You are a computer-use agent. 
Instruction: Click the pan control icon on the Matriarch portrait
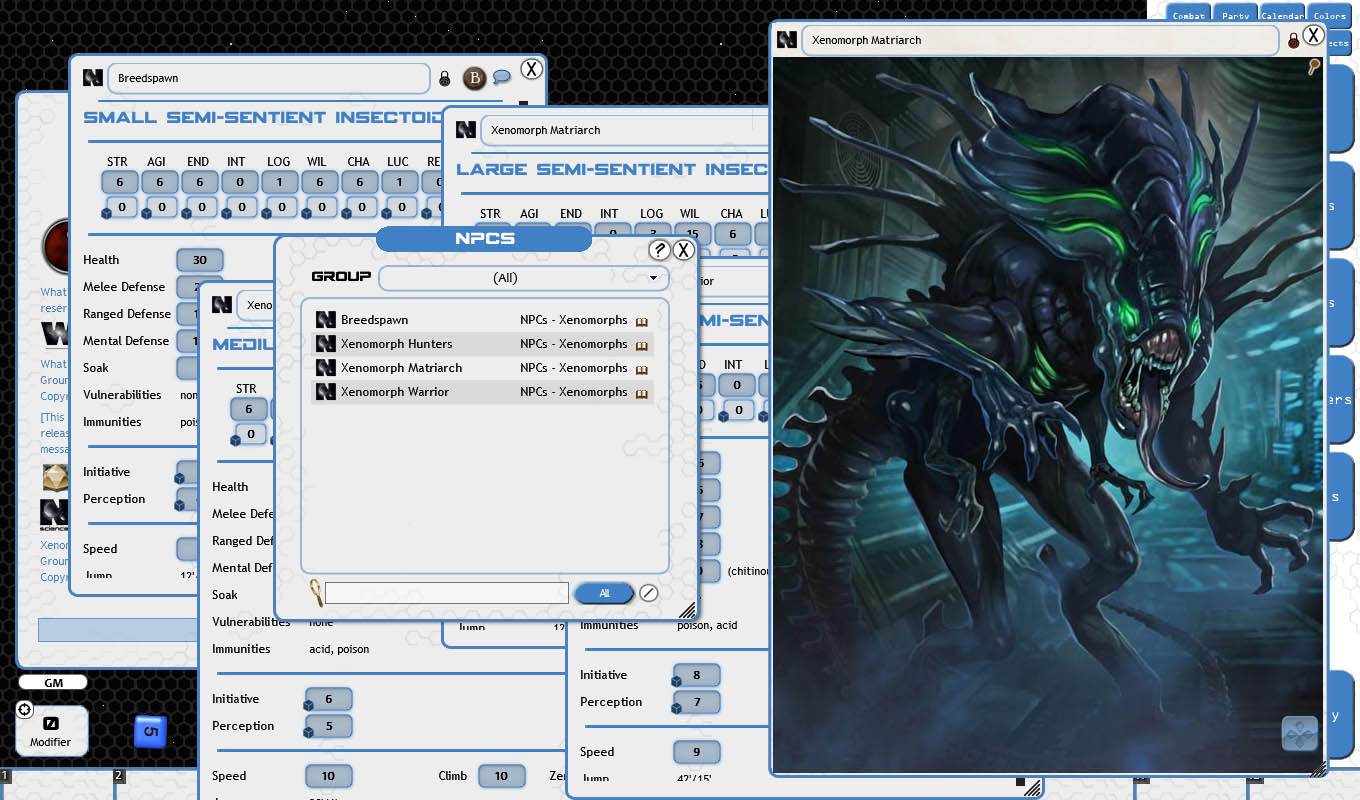coord(1300,734)
